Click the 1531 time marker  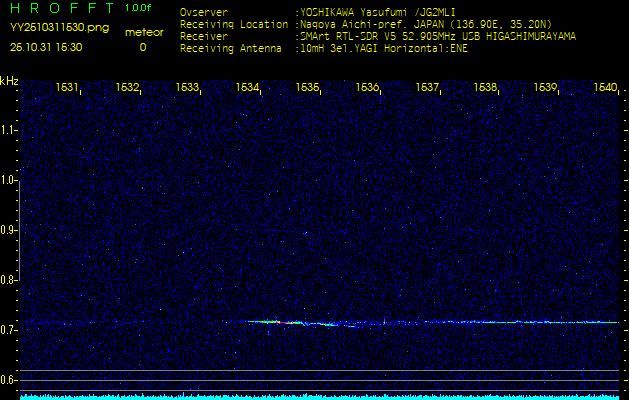coord(67,88)
